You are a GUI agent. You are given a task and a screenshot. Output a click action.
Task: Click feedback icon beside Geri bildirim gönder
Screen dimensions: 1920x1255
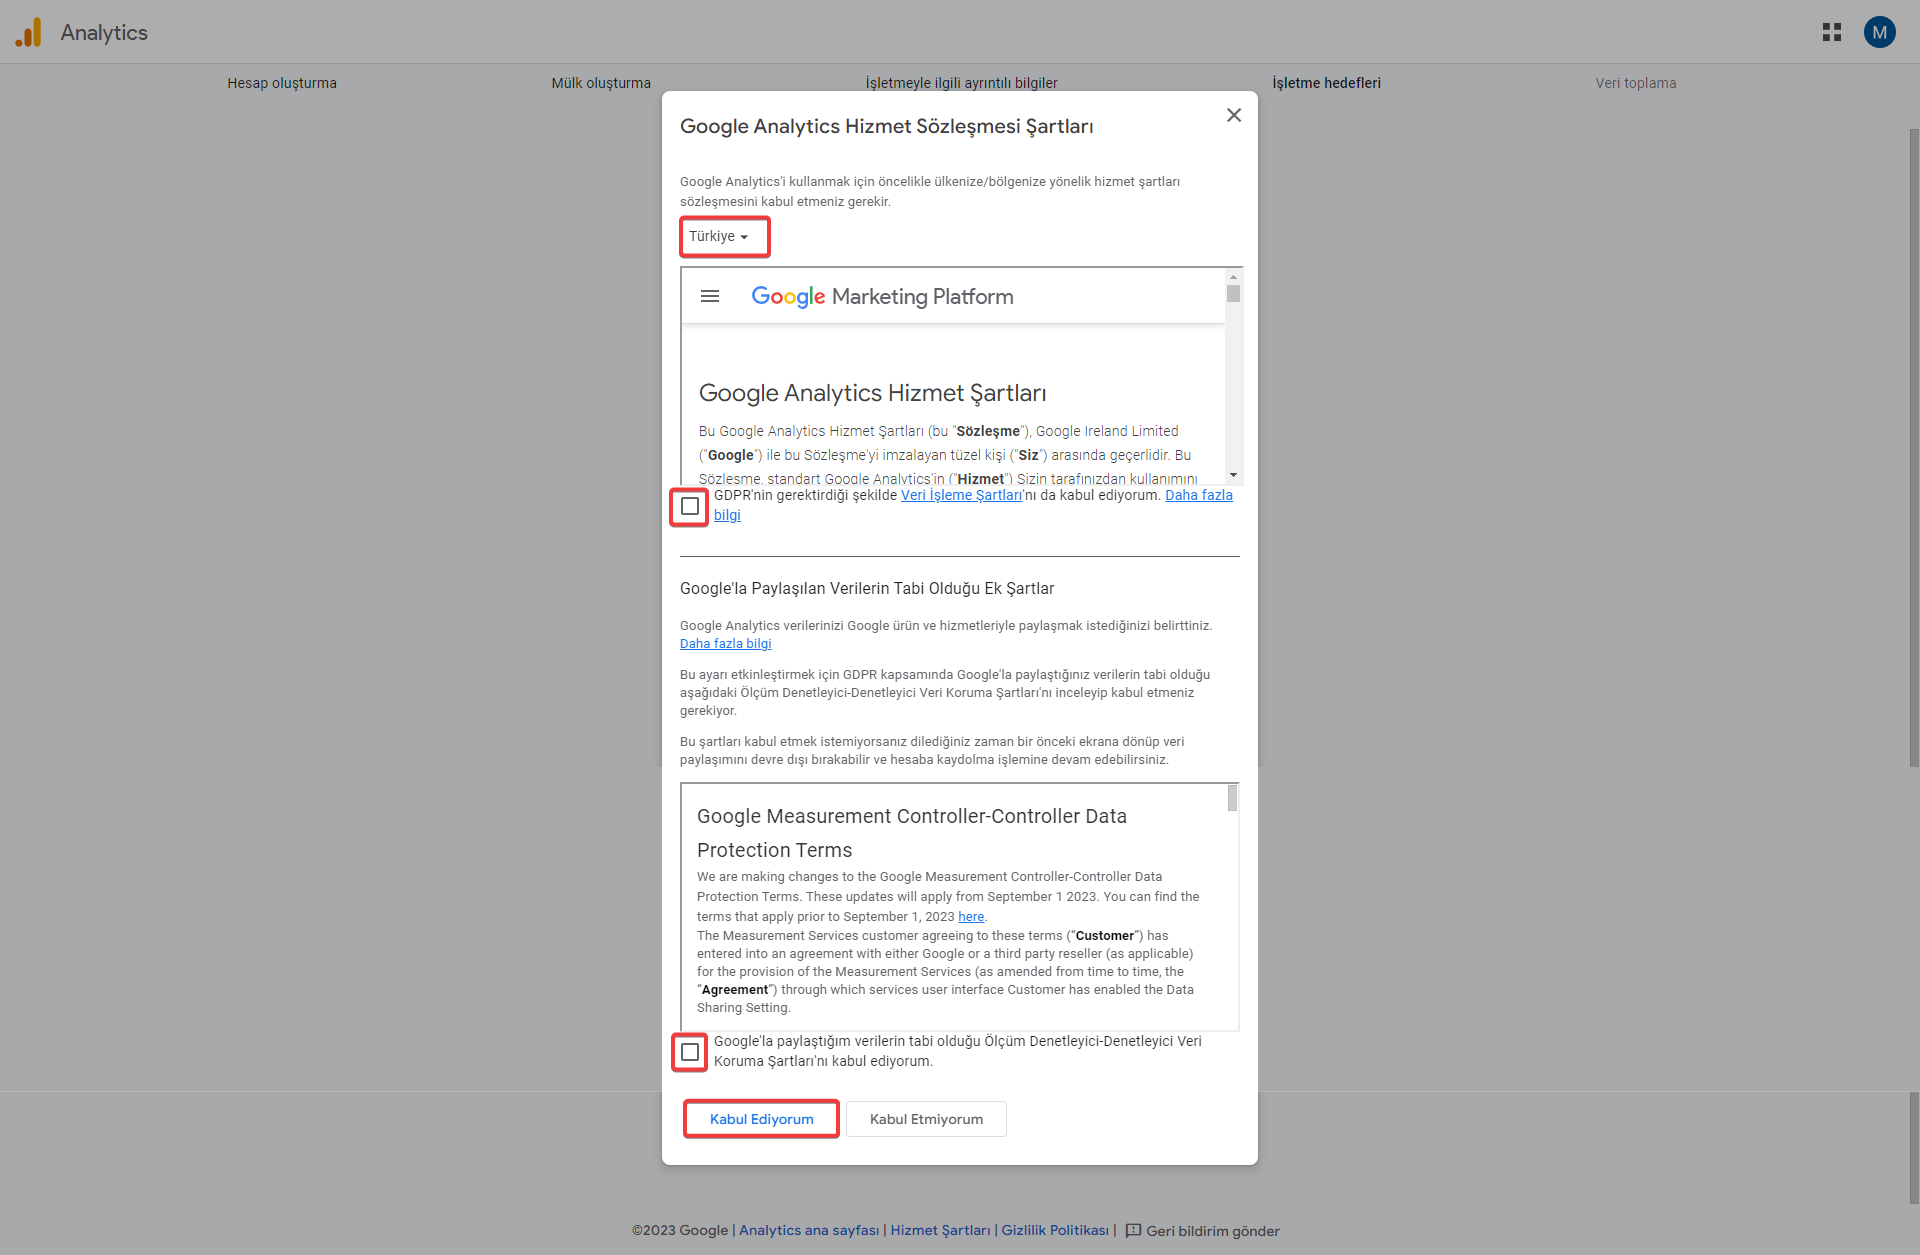tap(1133, 1231)
